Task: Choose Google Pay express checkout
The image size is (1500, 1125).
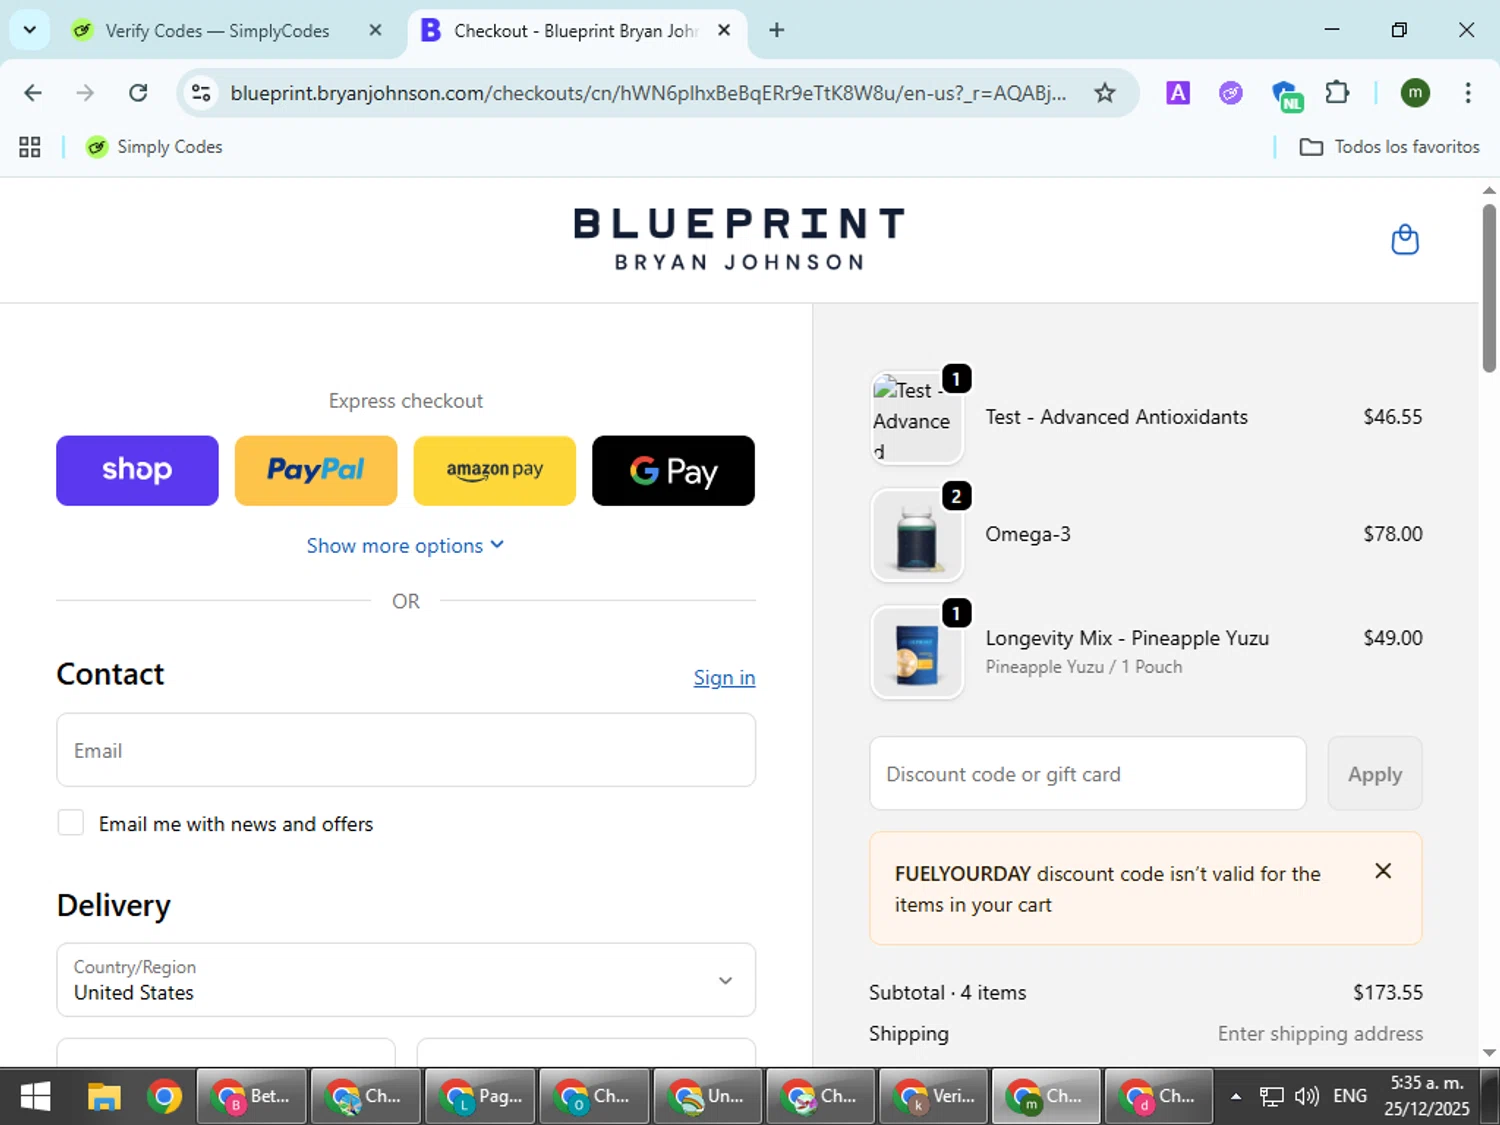Action: 673,470
